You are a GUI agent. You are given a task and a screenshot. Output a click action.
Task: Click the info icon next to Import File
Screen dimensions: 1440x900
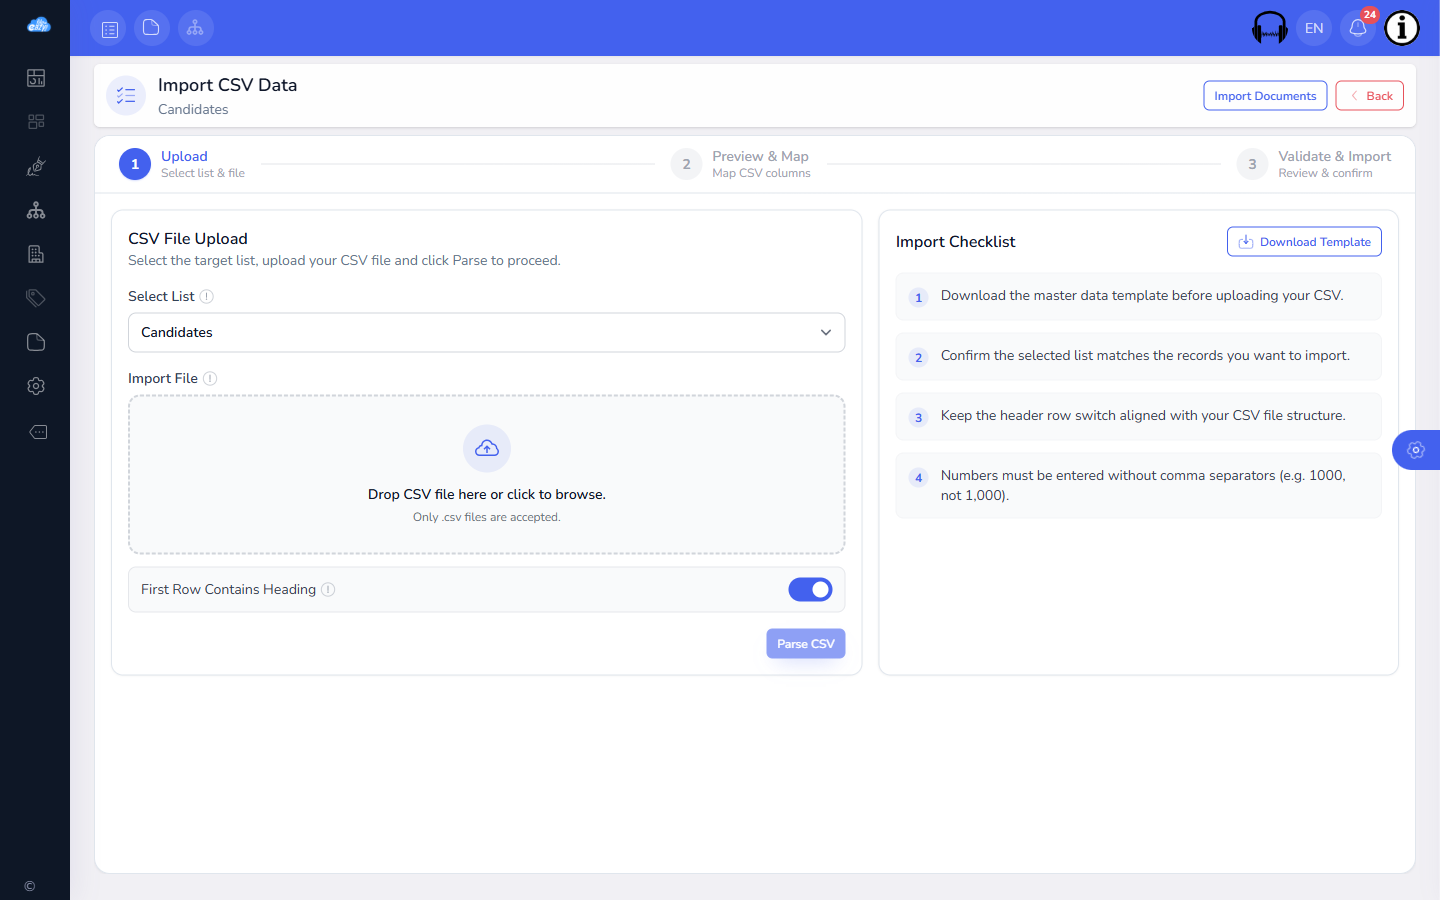[210, 378]
